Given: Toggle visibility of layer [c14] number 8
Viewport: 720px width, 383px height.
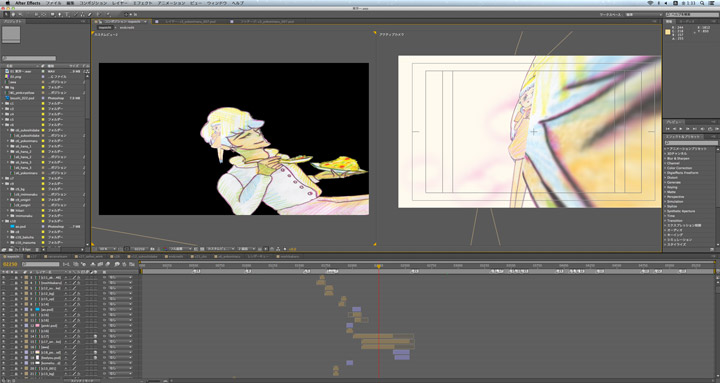Looking at the screenshot, I should tap(4, 304).
